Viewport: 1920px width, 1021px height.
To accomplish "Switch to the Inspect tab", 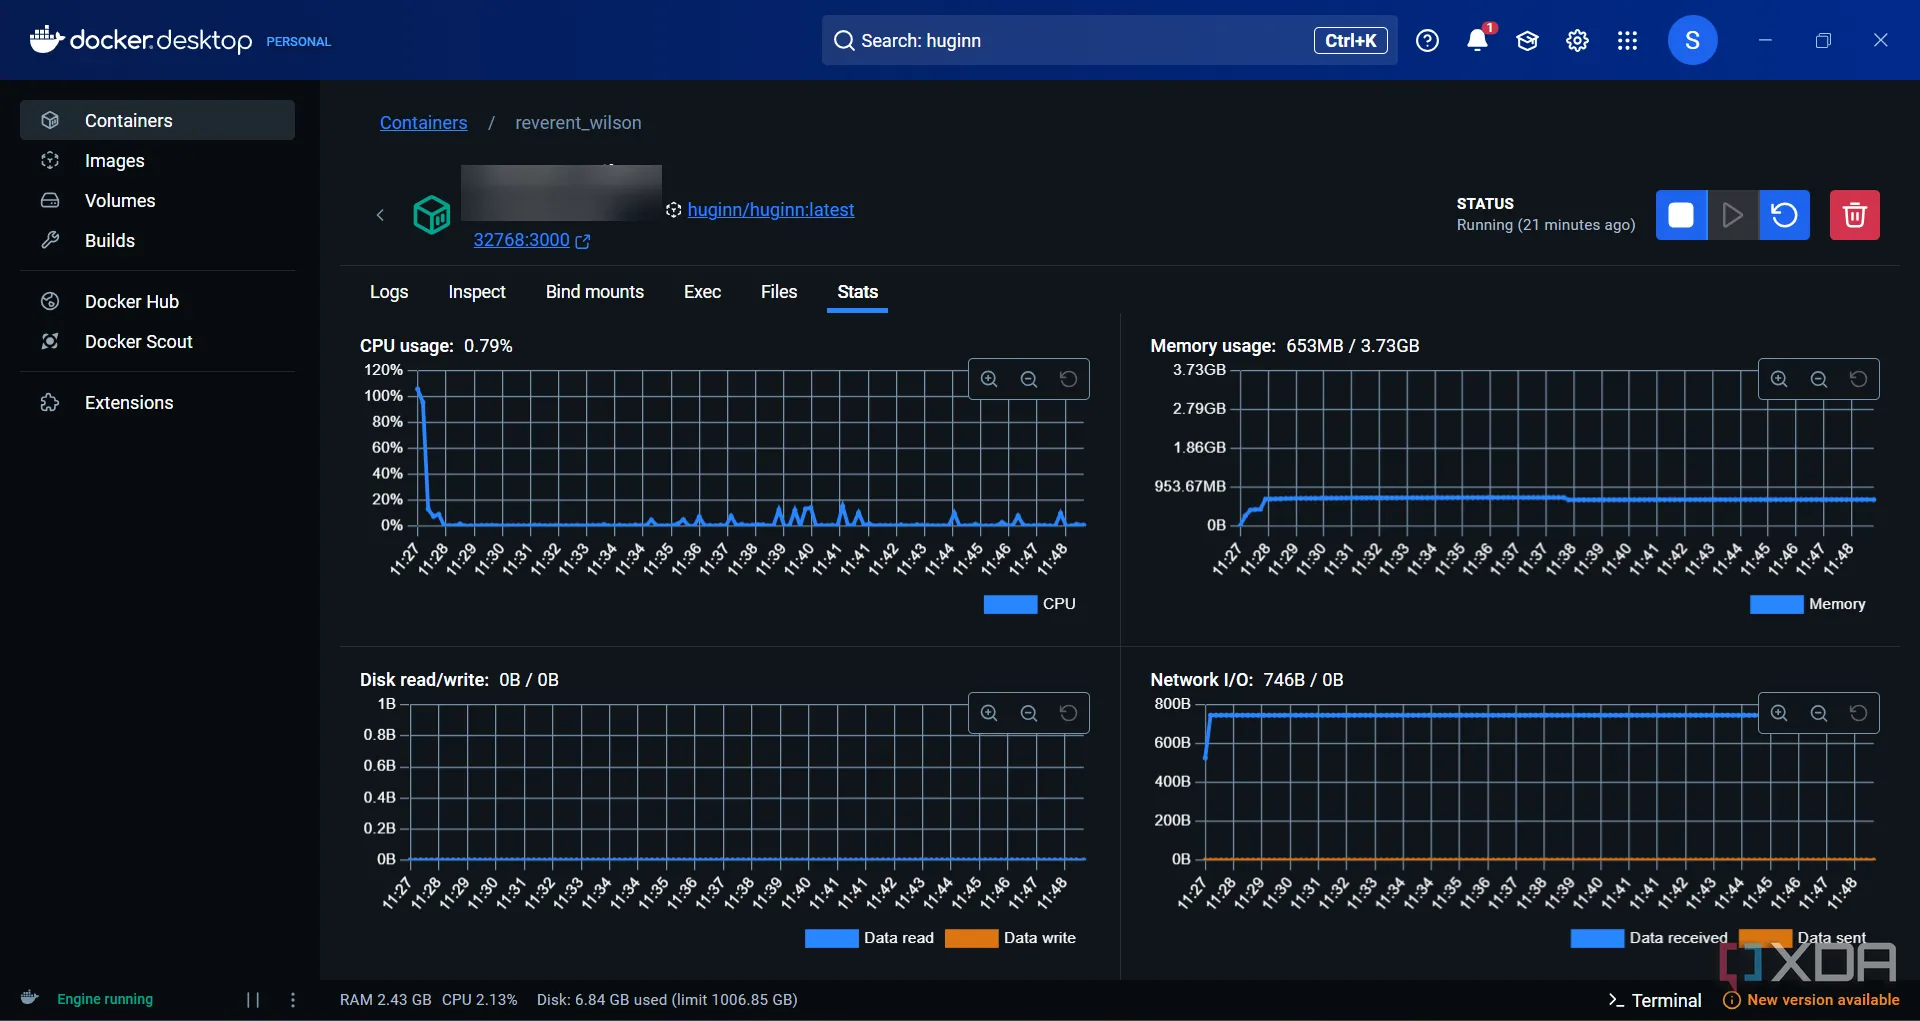I will [477, 292].
